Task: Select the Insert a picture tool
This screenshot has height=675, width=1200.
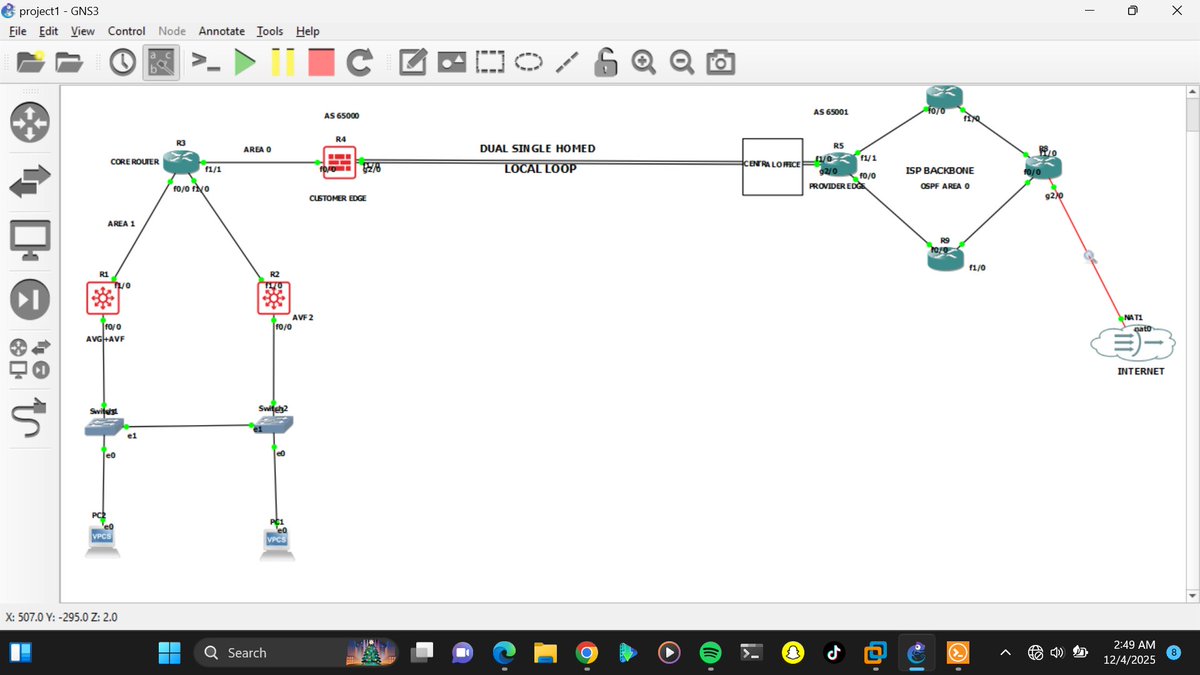Action: [x=451, y=63]
